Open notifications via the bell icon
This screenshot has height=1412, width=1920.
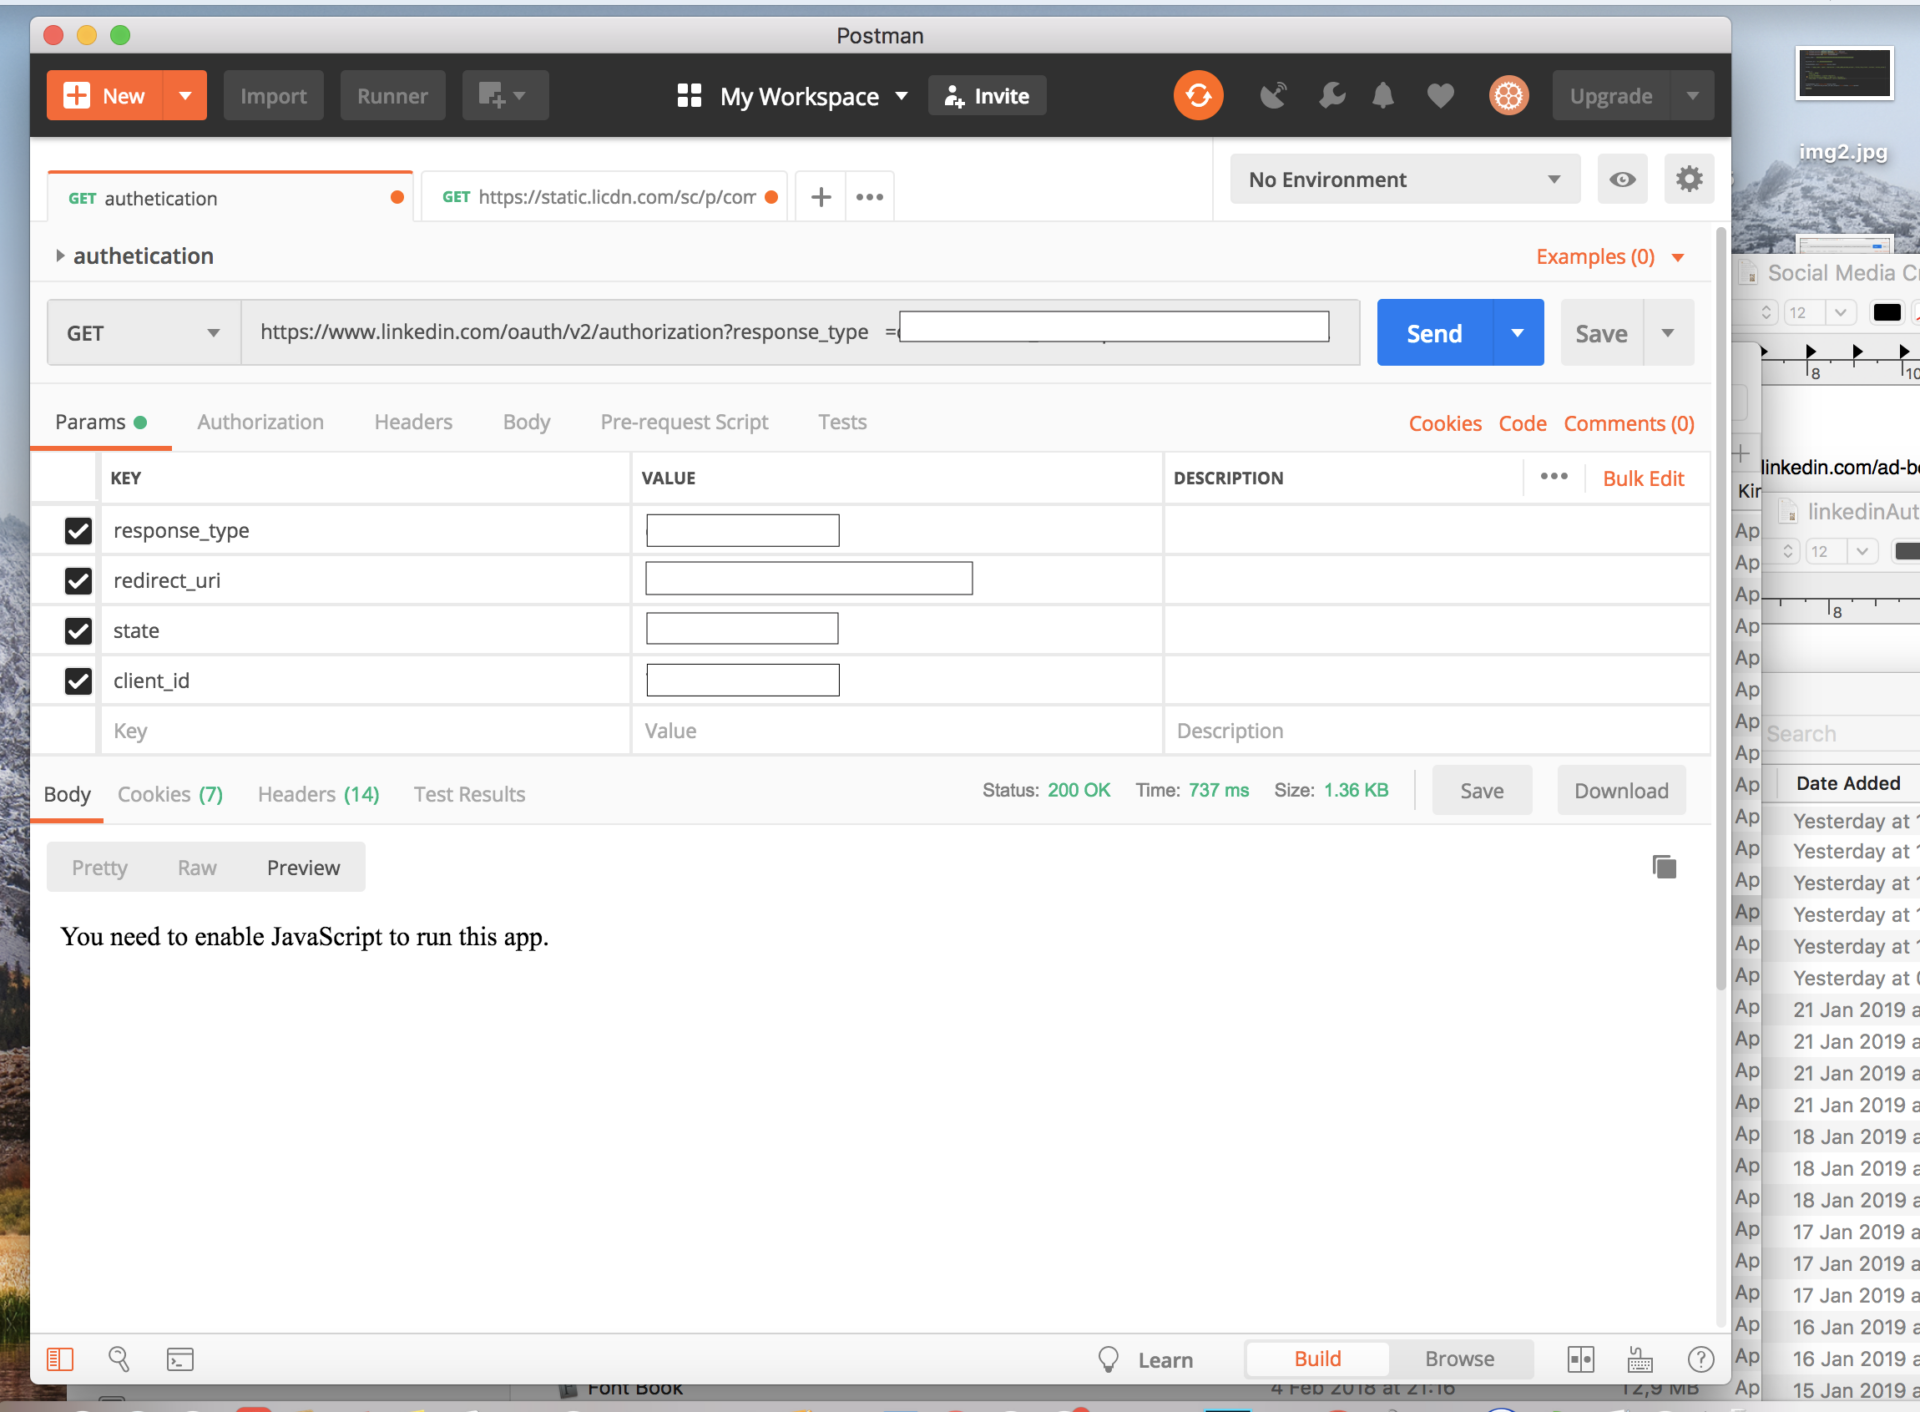1383,95
